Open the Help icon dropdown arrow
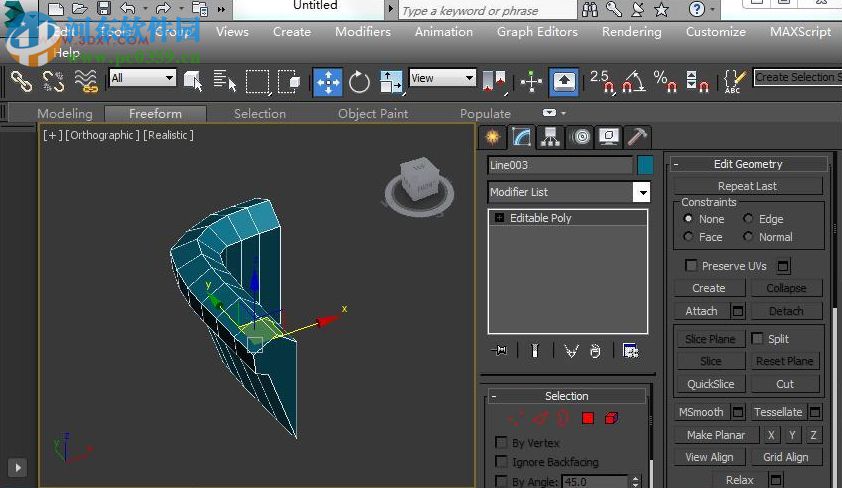 tap(713, 9)
